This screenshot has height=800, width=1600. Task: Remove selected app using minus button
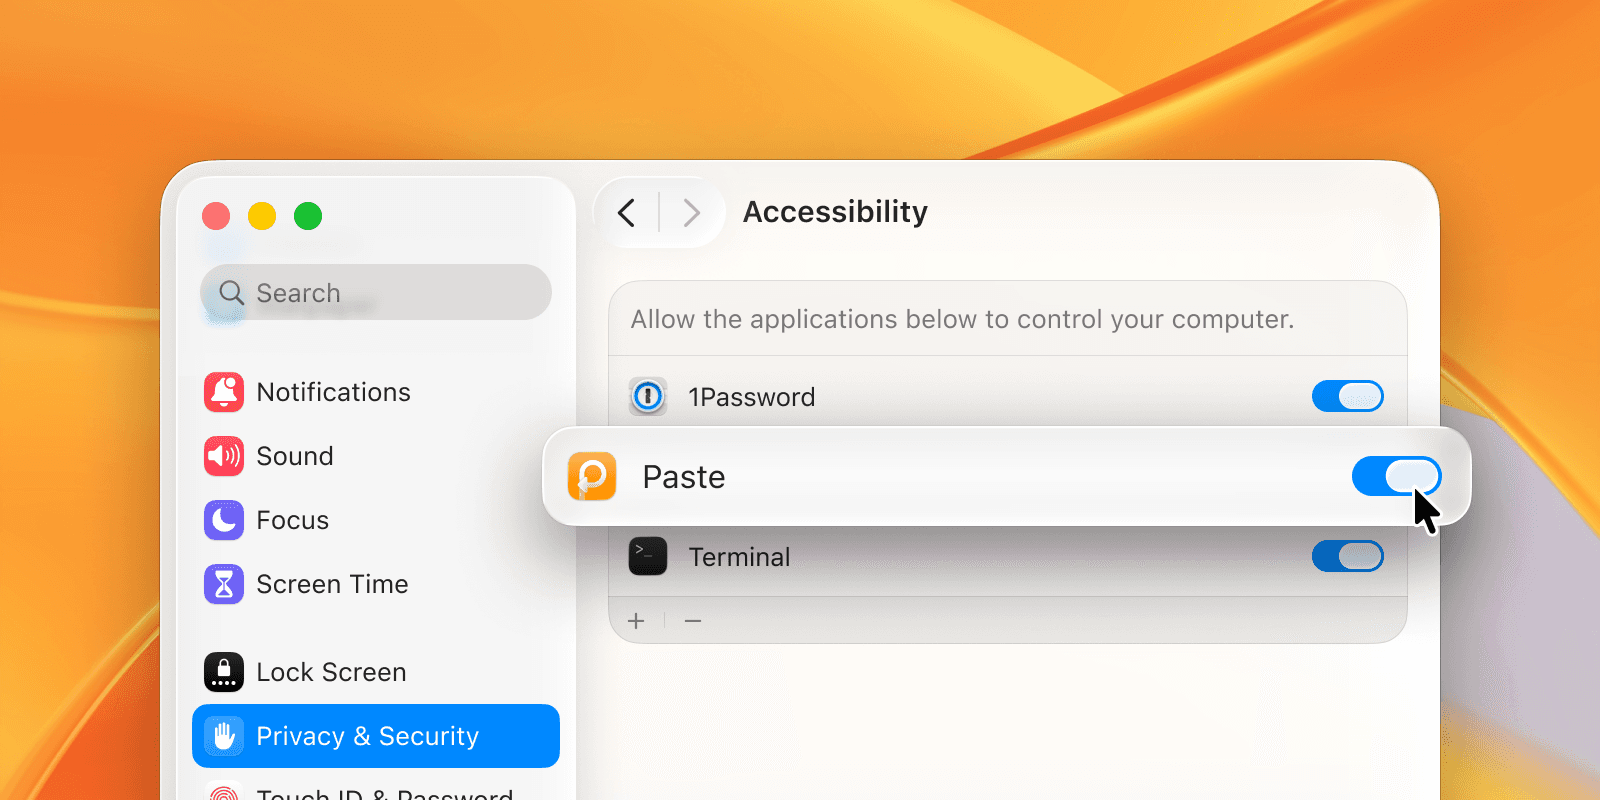click(693, 621)
